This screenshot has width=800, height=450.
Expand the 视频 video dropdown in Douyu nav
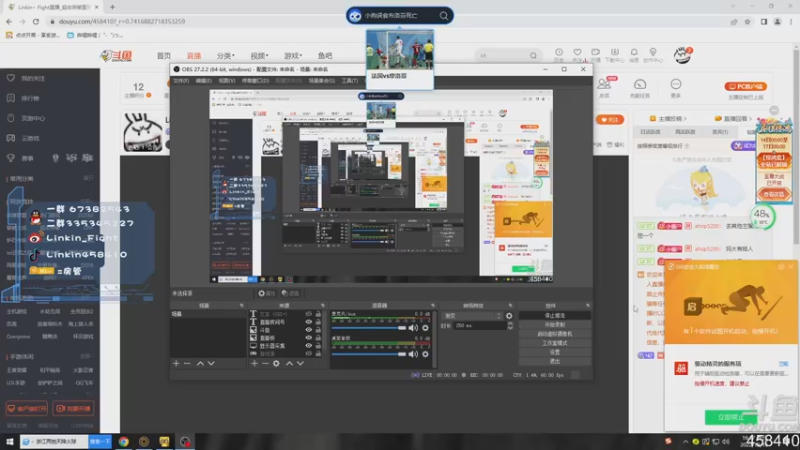click(259, 56)
